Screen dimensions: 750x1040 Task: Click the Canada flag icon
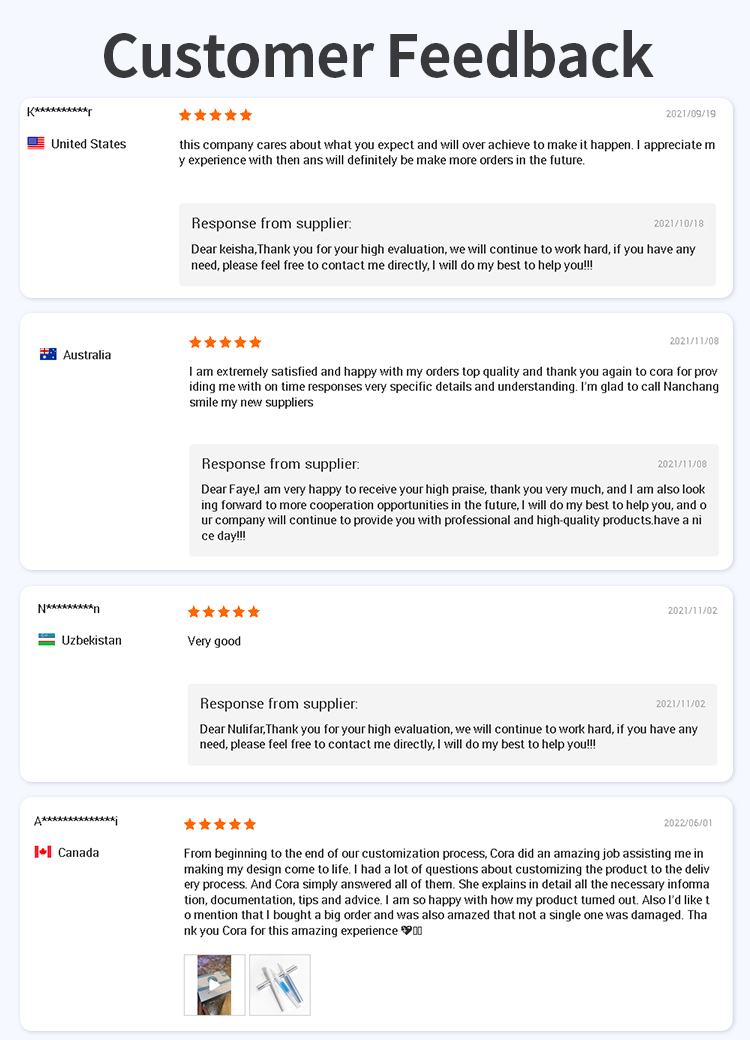[x=42, y=852]
